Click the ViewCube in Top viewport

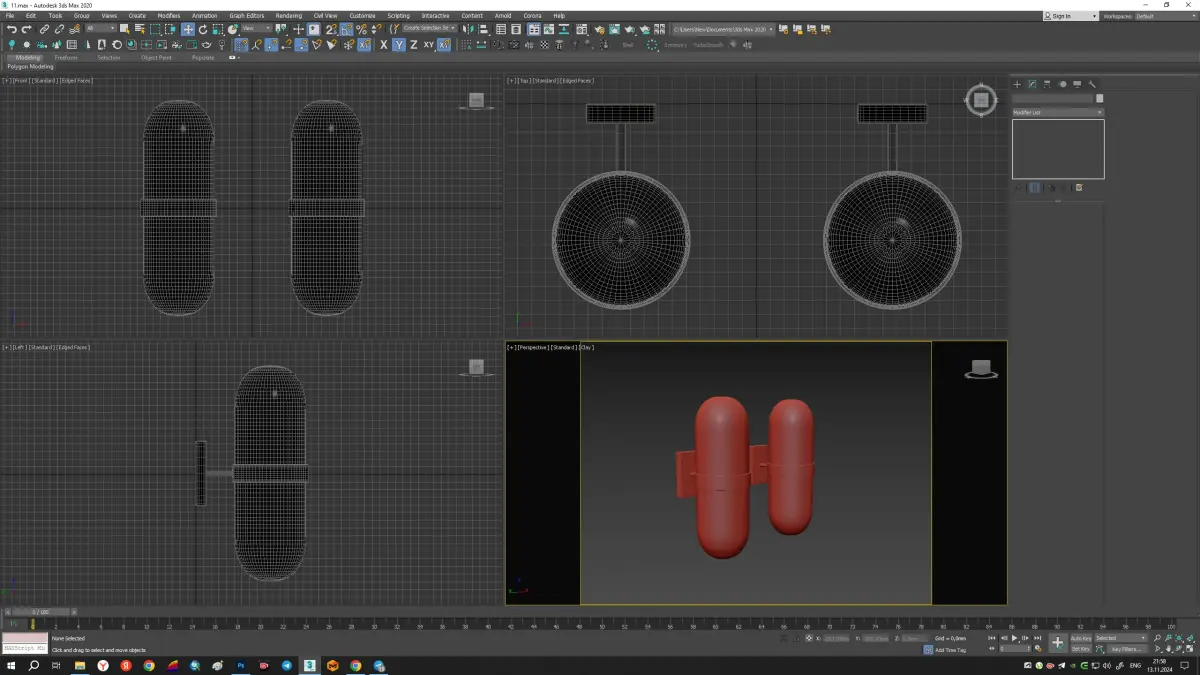(x=981, y=99)
